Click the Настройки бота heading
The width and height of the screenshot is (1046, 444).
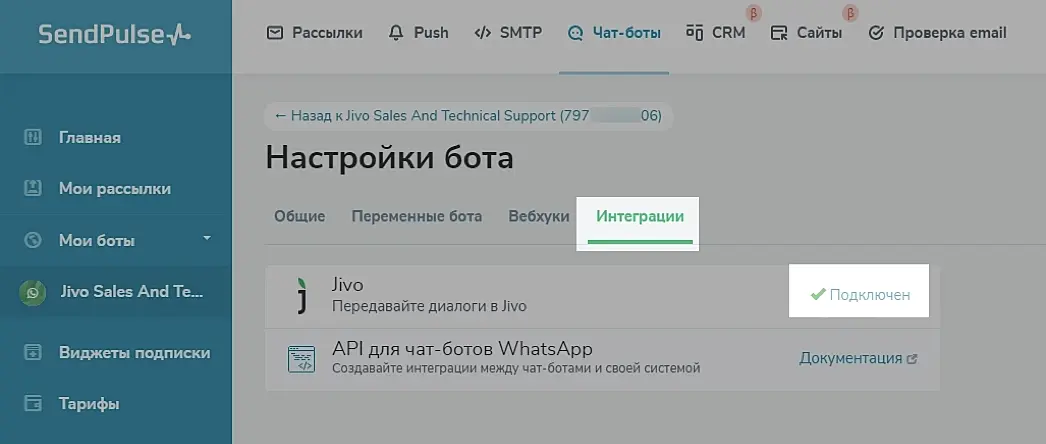pyautogui.click(x=390, y=159)
